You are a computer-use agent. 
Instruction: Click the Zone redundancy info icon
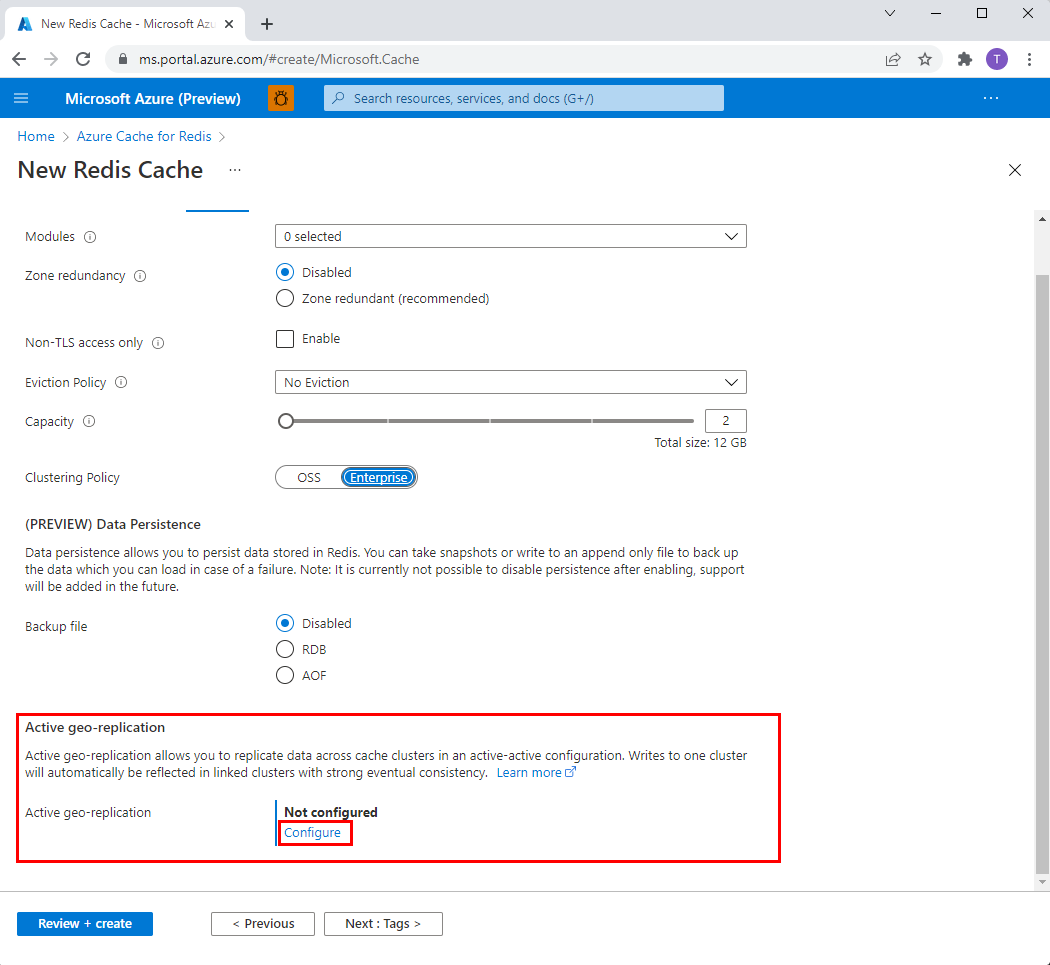tap(139, 275)
